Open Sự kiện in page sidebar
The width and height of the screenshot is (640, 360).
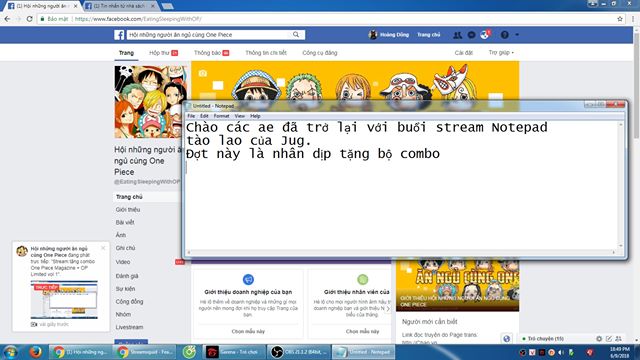tap(125, 289)
